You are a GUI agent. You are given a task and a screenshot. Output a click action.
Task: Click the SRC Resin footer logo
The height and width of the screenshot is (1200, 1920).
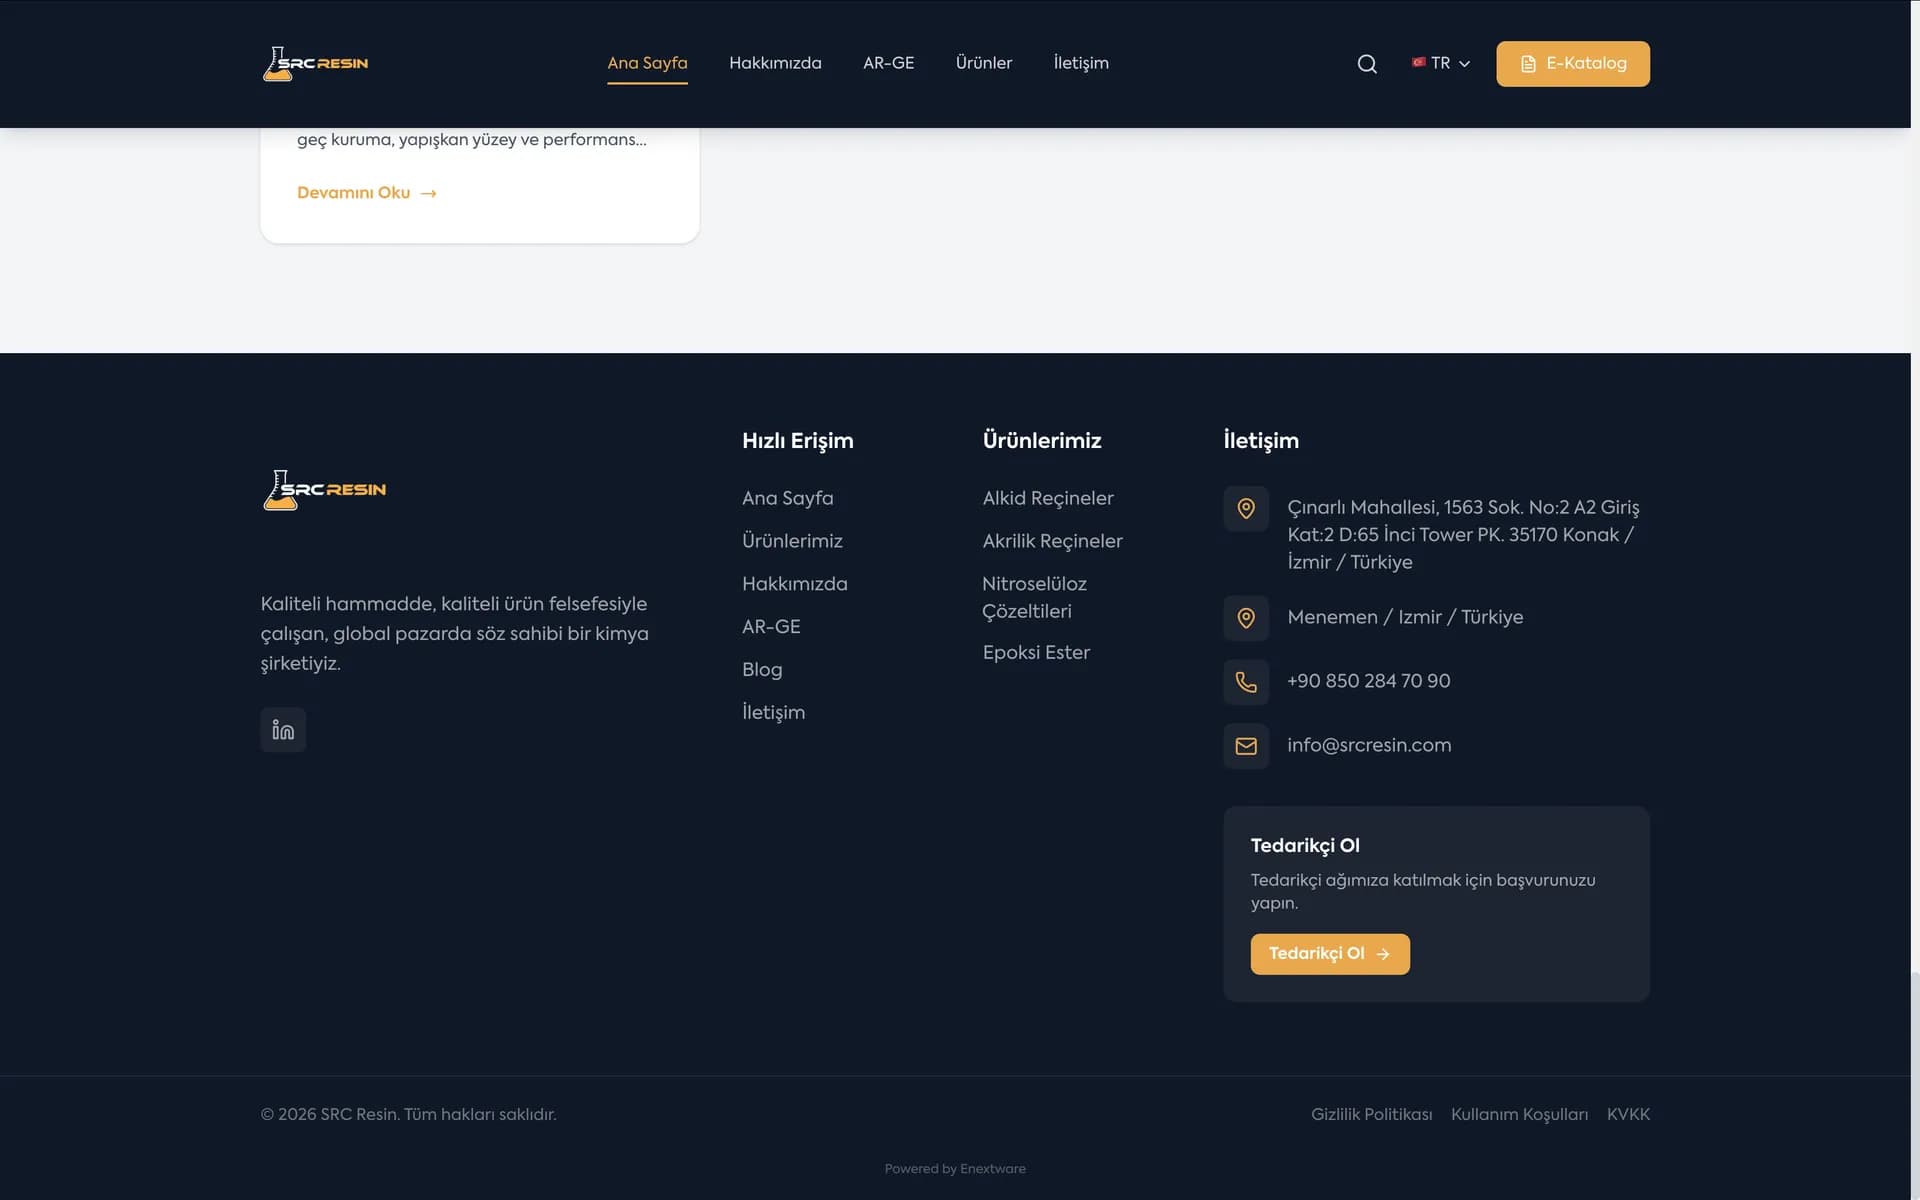pos(324,490)
